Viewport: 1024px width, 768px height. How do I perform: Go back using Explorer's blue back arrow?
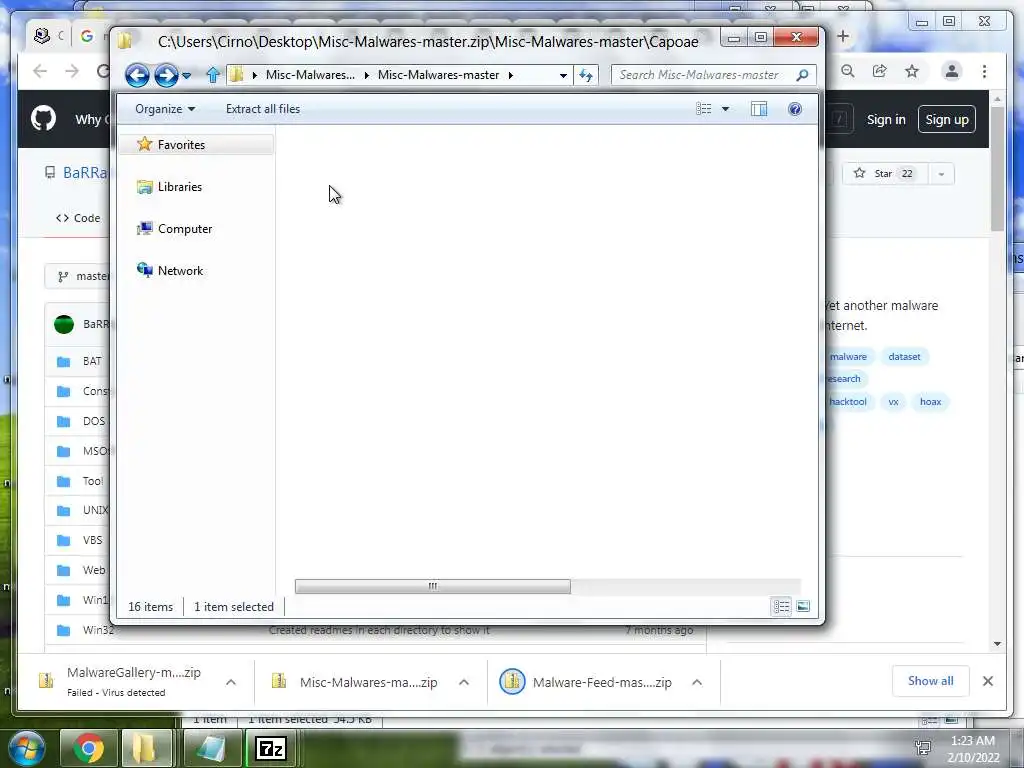(x=137, y=75)
